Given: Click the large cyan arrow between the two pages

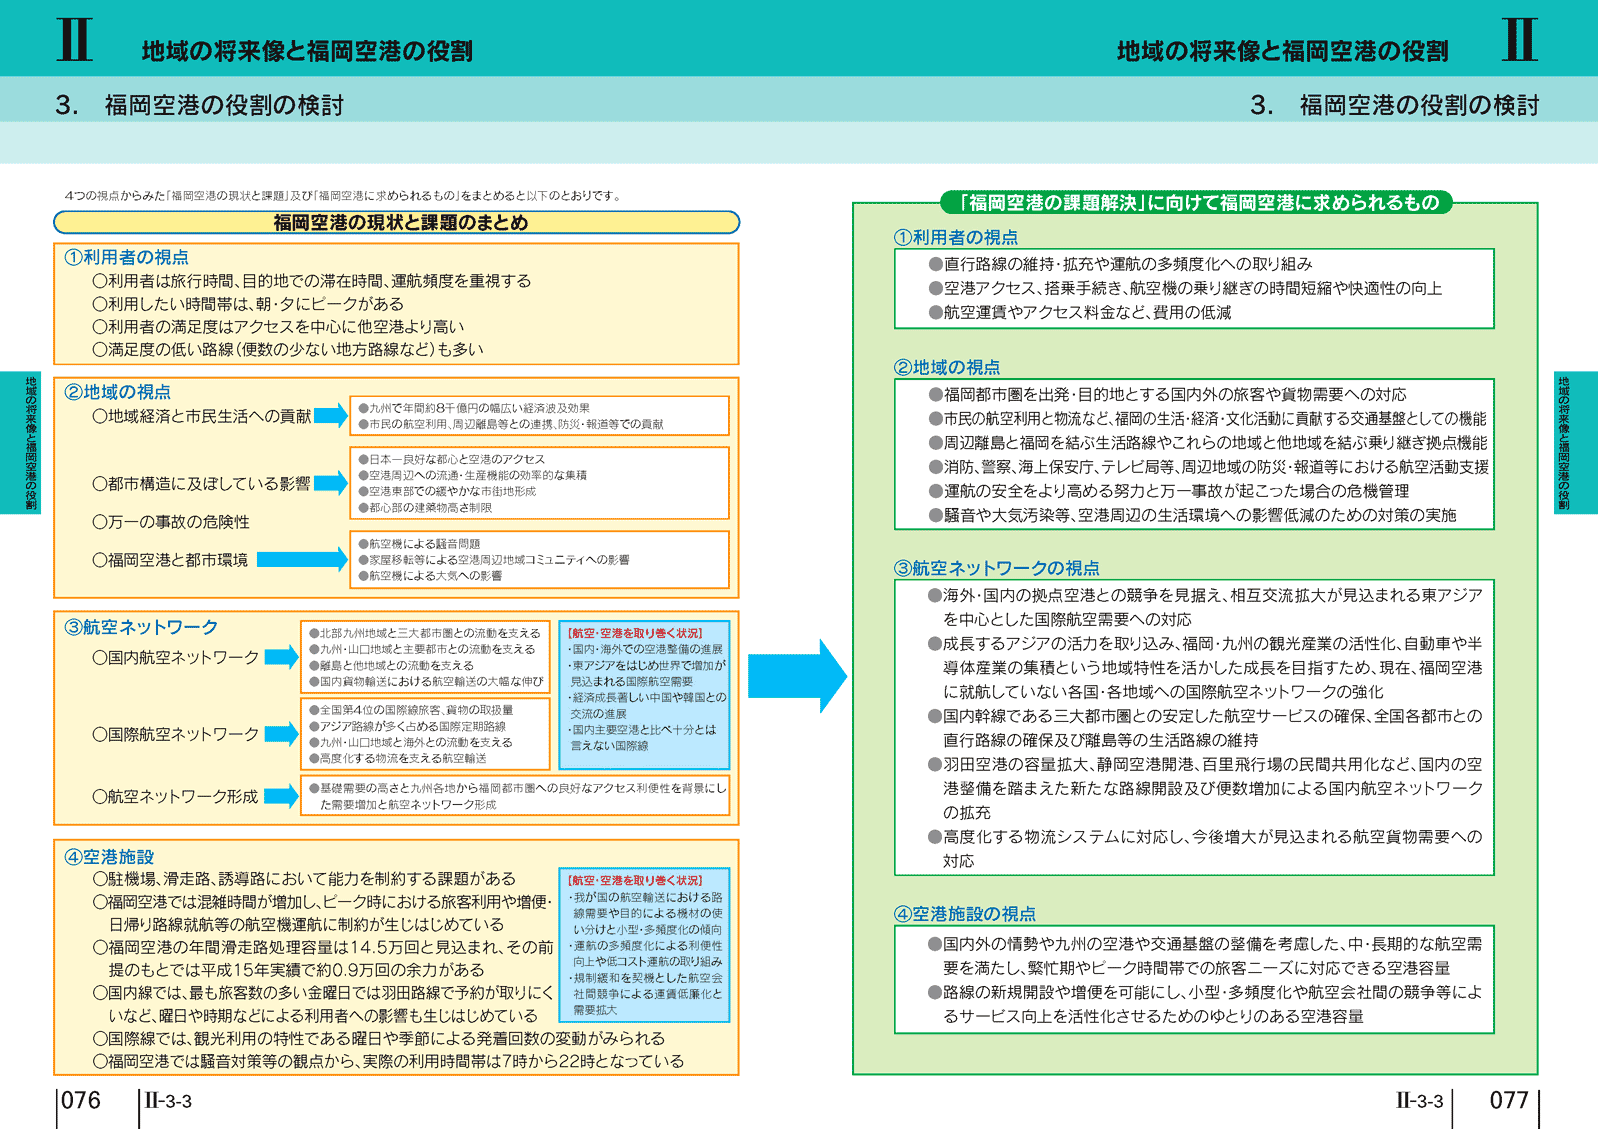Looking at the screenshot, I should [x=797, y=676].
